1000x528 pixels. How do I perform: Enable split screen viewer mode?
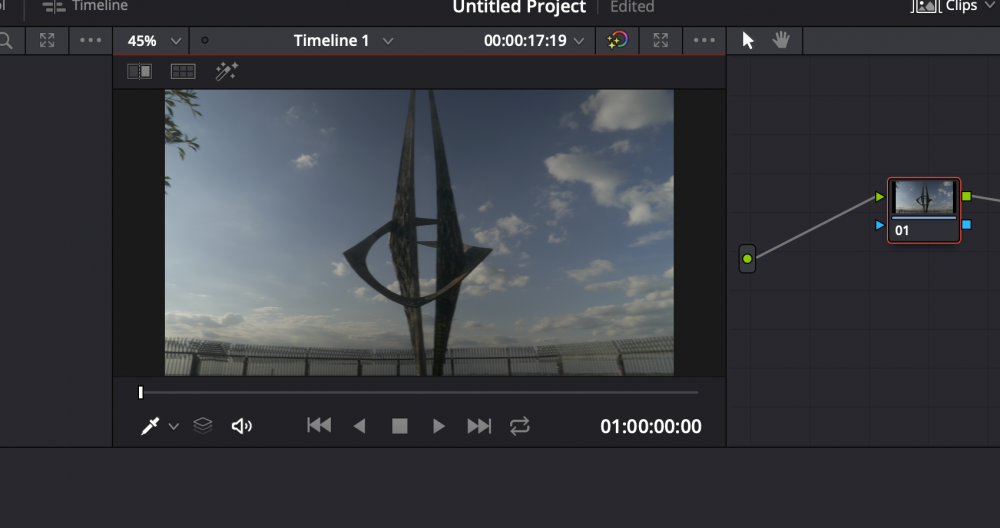[182, 71]
